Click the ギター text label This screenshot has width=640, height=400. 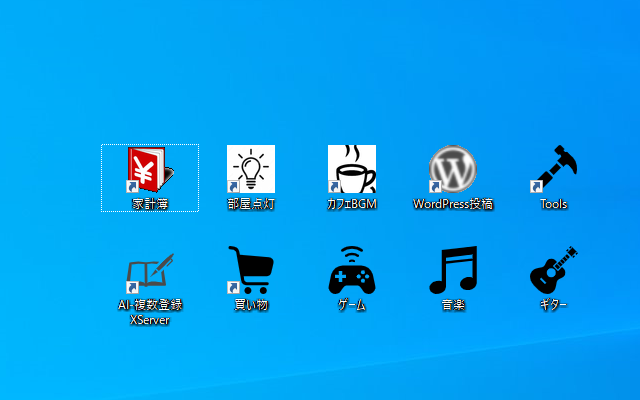(x=554, y=305)
